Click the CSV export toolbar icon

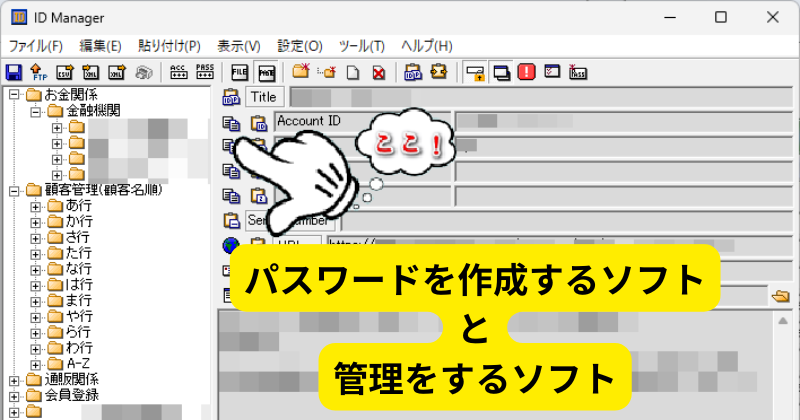click(x=65, y=72)
